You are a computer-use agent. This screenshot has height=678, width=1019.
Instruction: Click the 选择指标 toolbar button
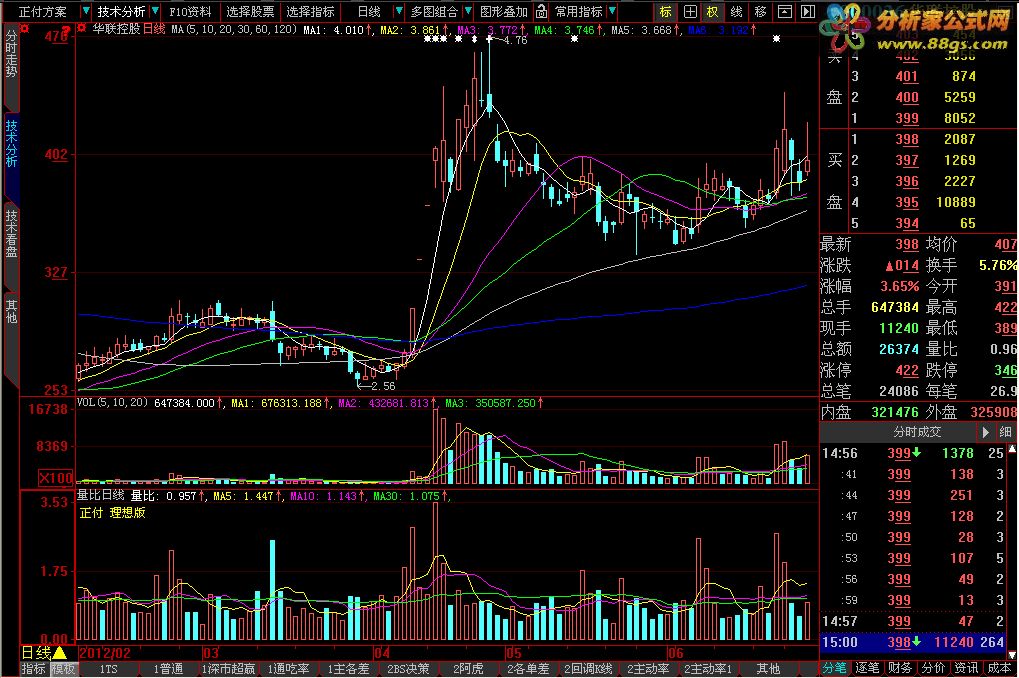(x=311, y=12)
